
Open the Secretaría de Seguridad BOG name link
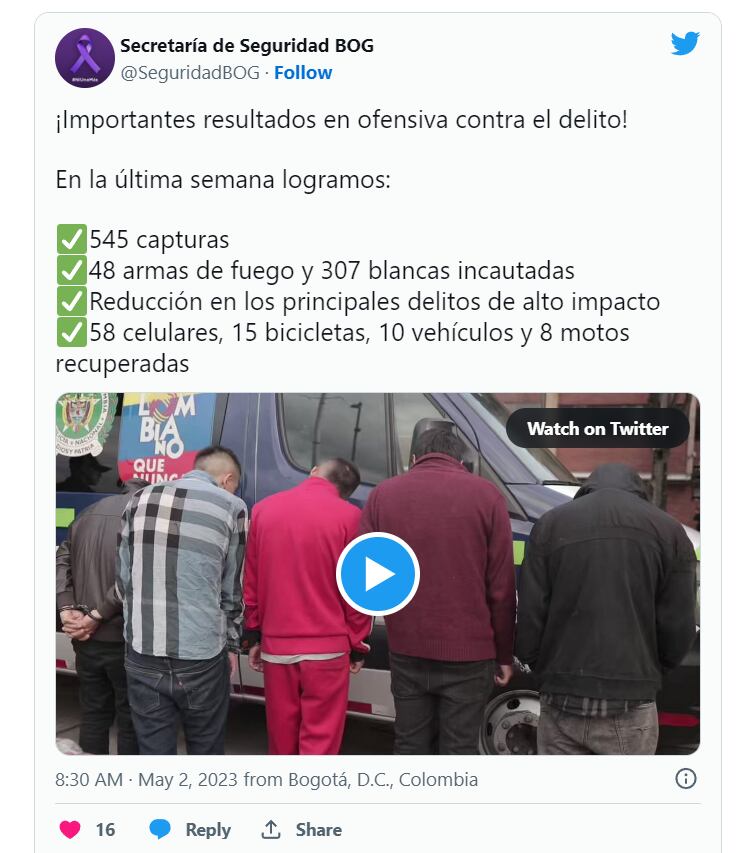[247, 46]
